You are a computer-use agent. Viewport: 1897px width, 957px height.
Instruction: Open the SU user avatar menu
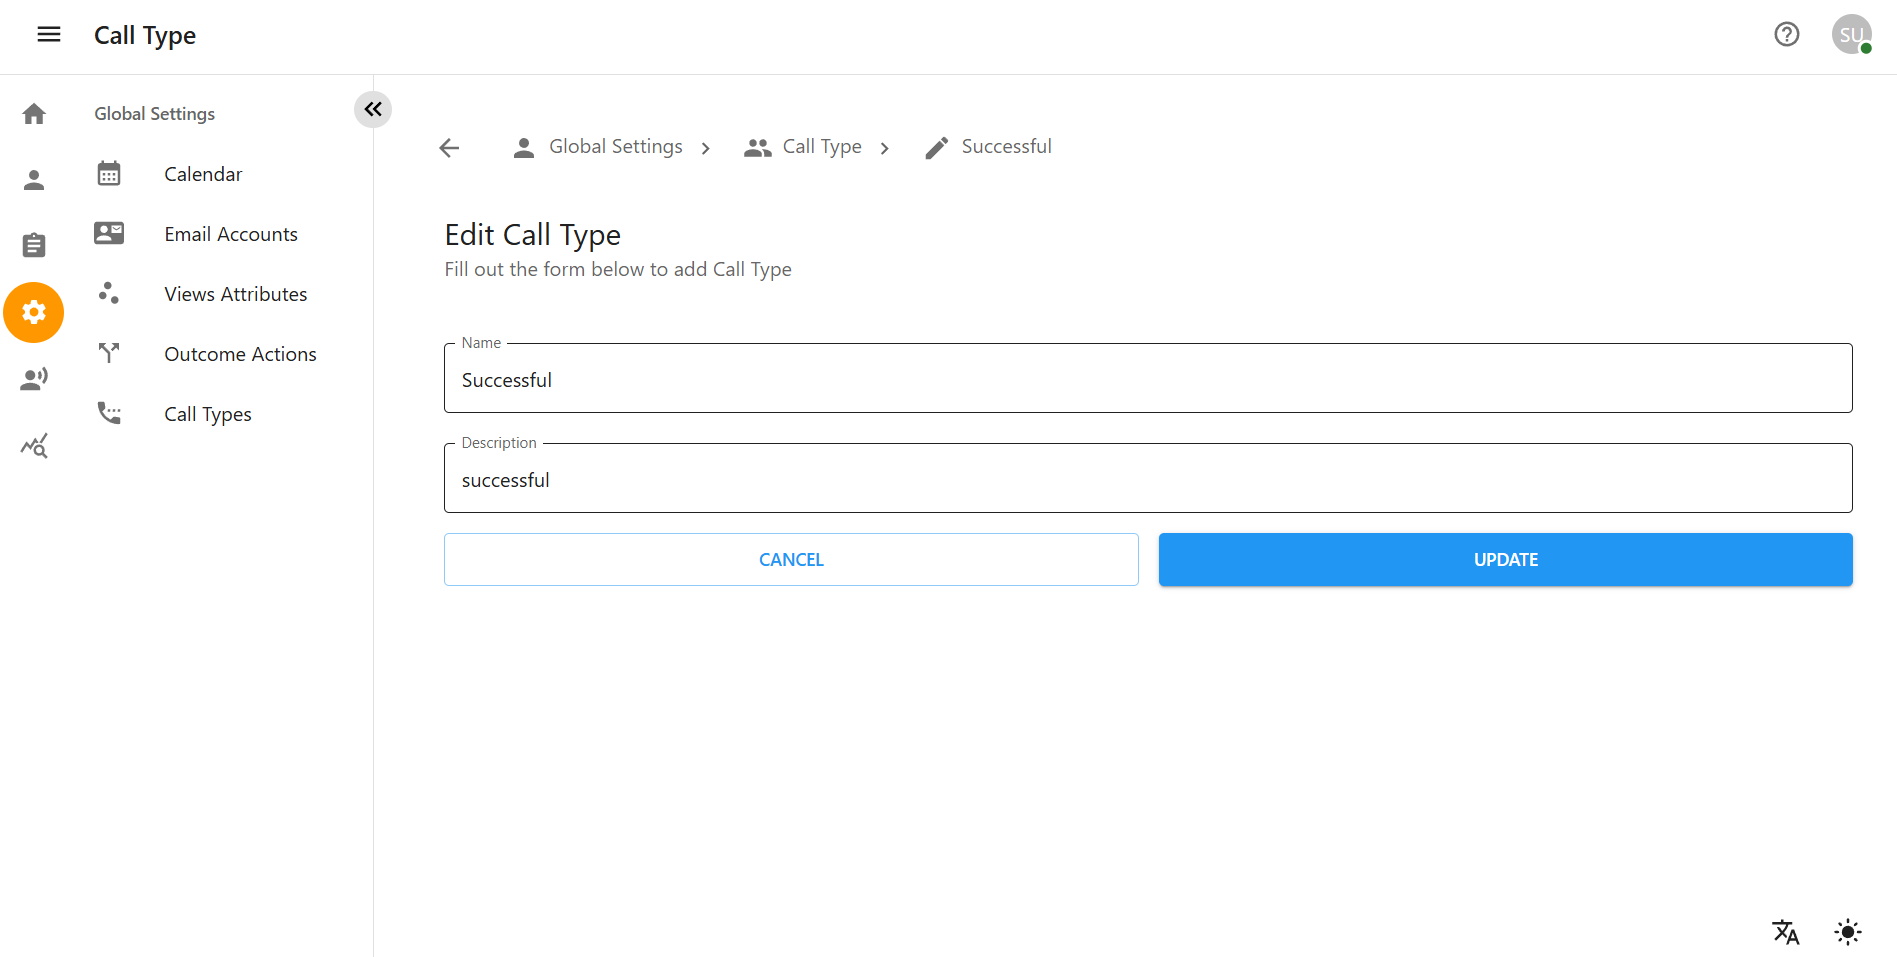pyautogui.click(x=1852, y=34)
